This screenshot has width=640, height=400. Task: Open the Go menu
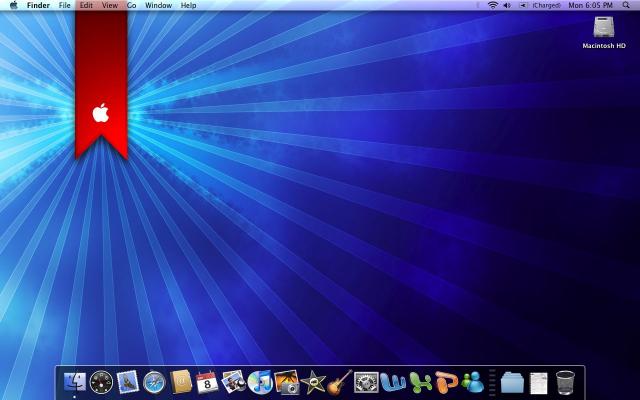click(x=131, y=5)
